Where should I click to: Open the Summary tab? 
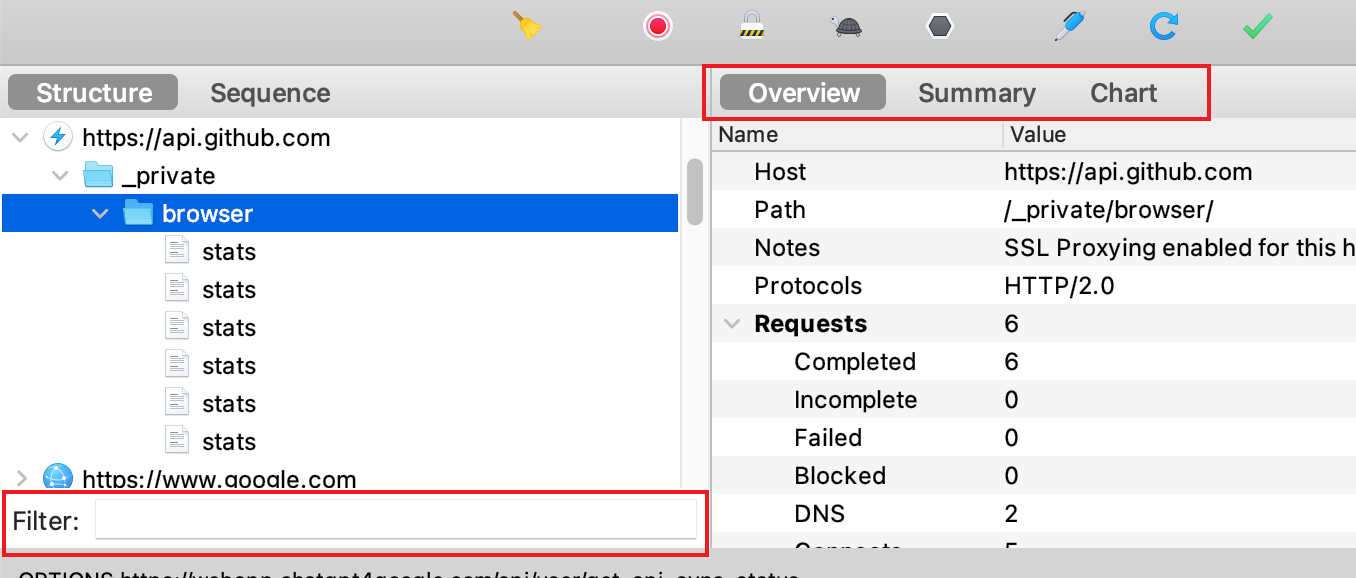pos(976,93)
